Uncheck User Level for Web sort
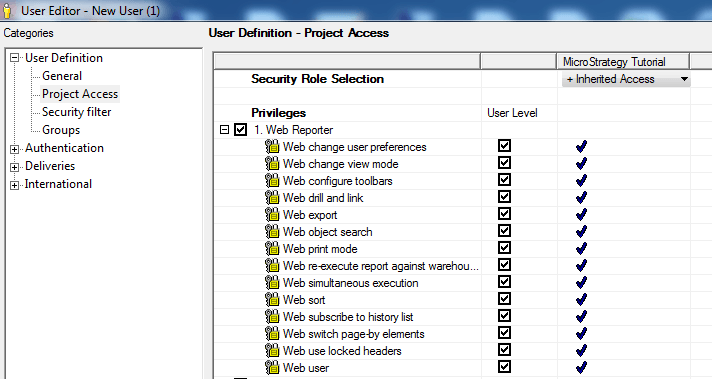712x379 pixels. pos(504,299)
